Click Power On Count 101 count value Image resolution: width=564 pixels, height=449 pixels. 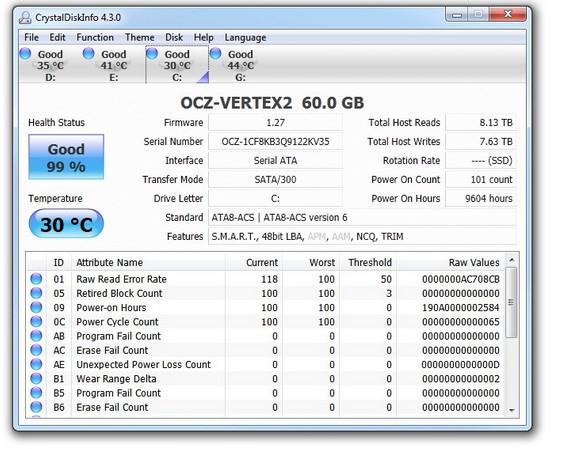(481, 180)
